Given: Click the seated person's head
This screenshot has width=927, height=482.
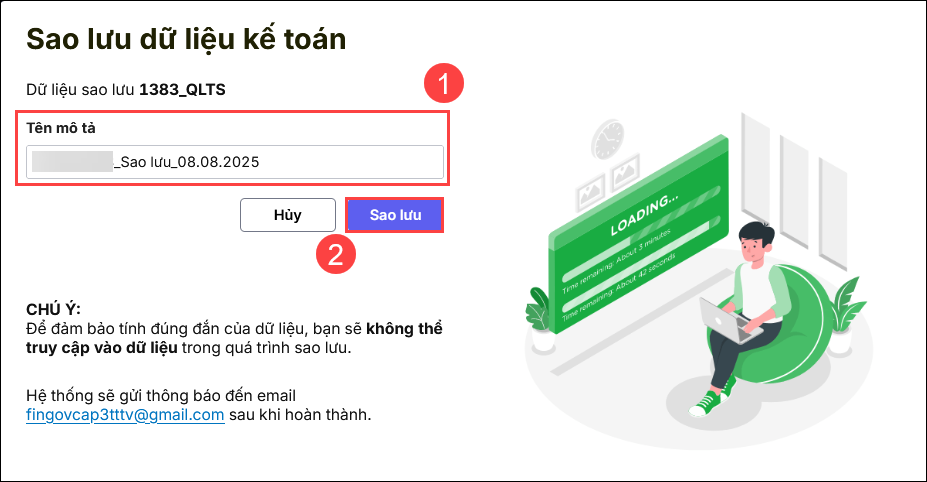Looking at the screenshot, I should click(754, 244).
